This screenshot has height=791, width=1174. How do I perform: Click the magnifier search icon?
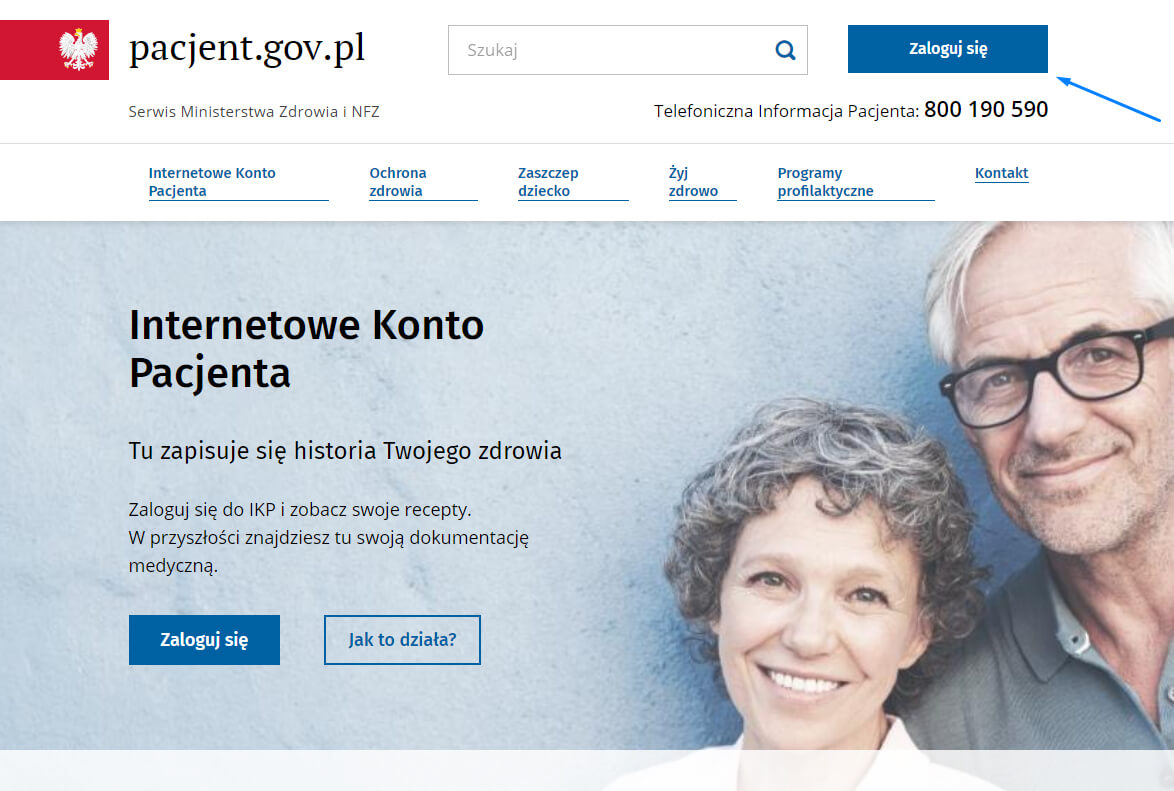(x=785, y=50)
